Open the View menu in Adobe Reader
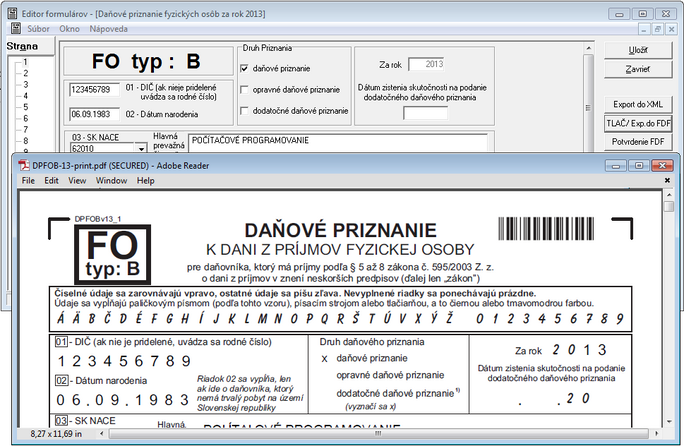The height and width of the screenshot is (446, 684). pyautogui.click(x=77, y=181)
